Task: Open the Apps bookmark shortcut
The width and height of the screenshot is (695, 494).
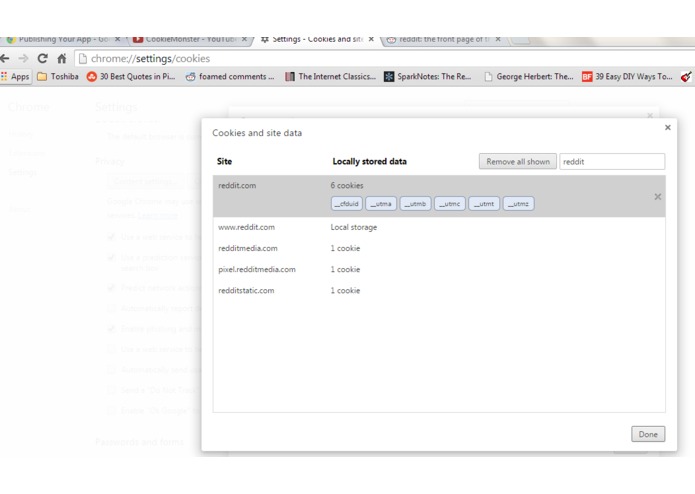Action: pos(16,77)
